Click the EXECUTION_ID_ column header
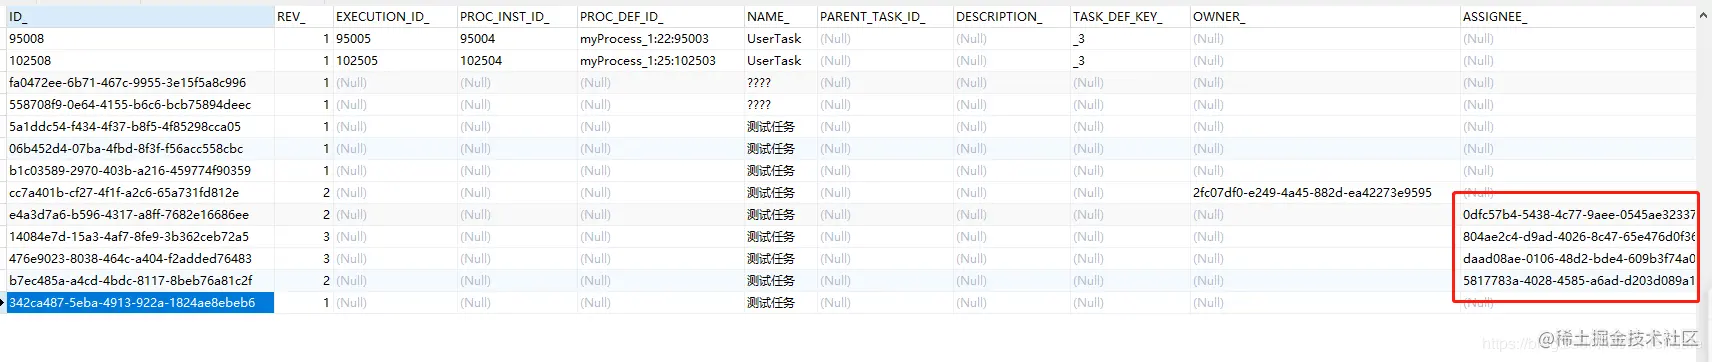This screenshot has height=362, width=1712. pos(395,17)
